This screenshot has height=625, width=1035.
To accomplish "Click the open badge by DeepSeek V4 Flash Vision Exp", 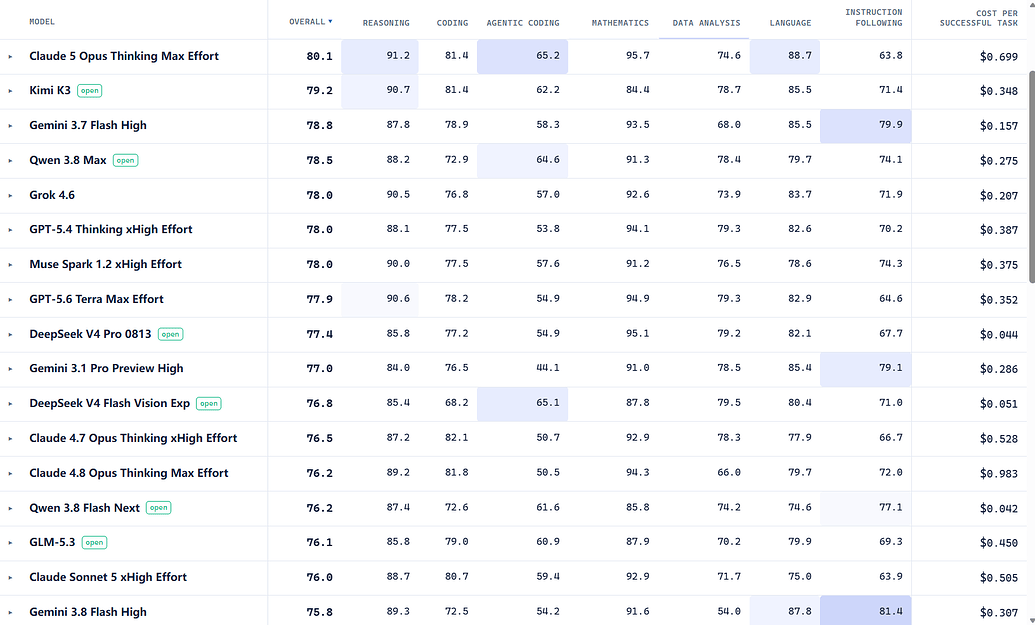I will click(209, 403).
